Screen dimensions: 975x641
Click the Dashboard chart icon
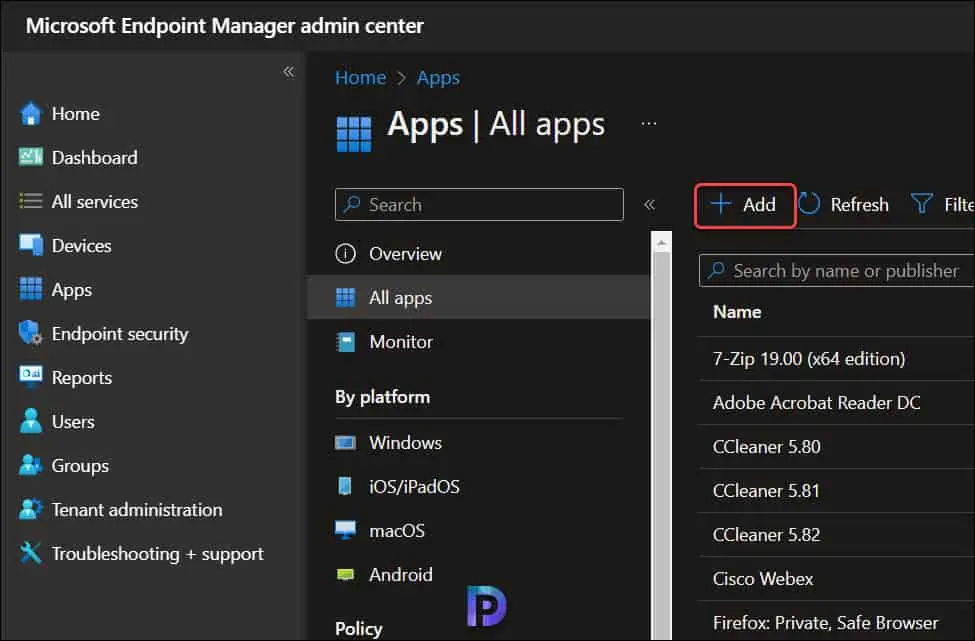click(x=30, y=157)
